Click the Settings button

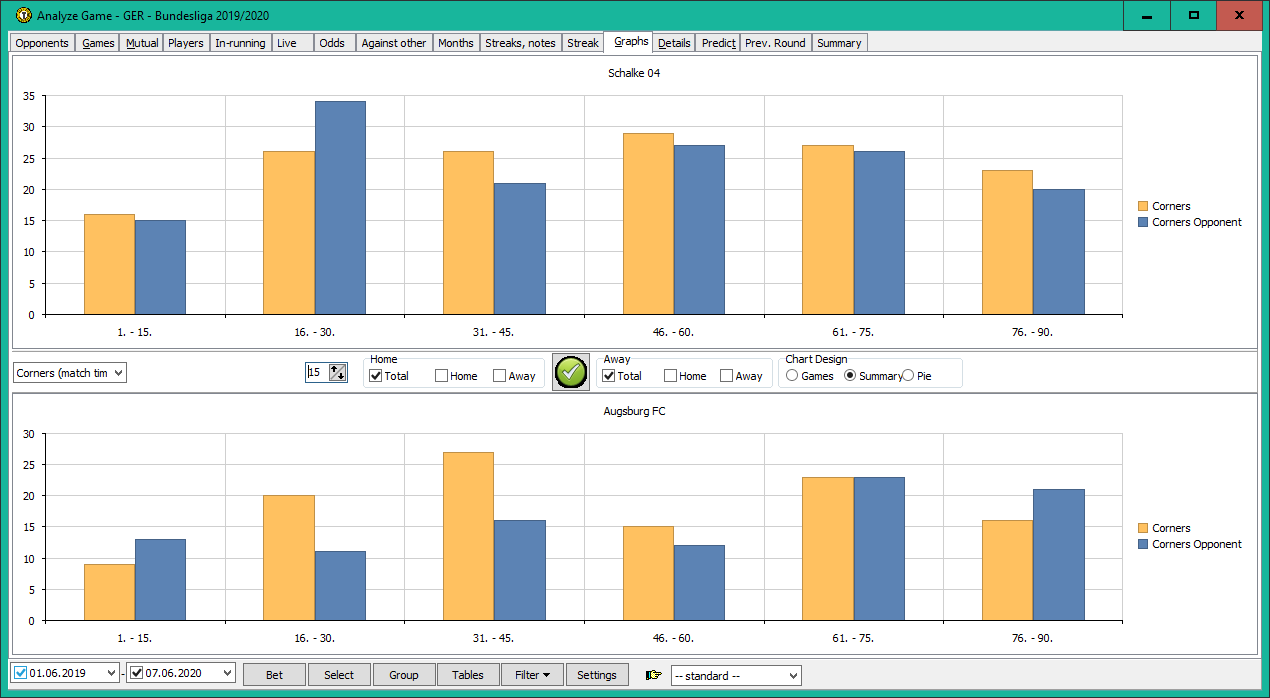click(597, 675)
